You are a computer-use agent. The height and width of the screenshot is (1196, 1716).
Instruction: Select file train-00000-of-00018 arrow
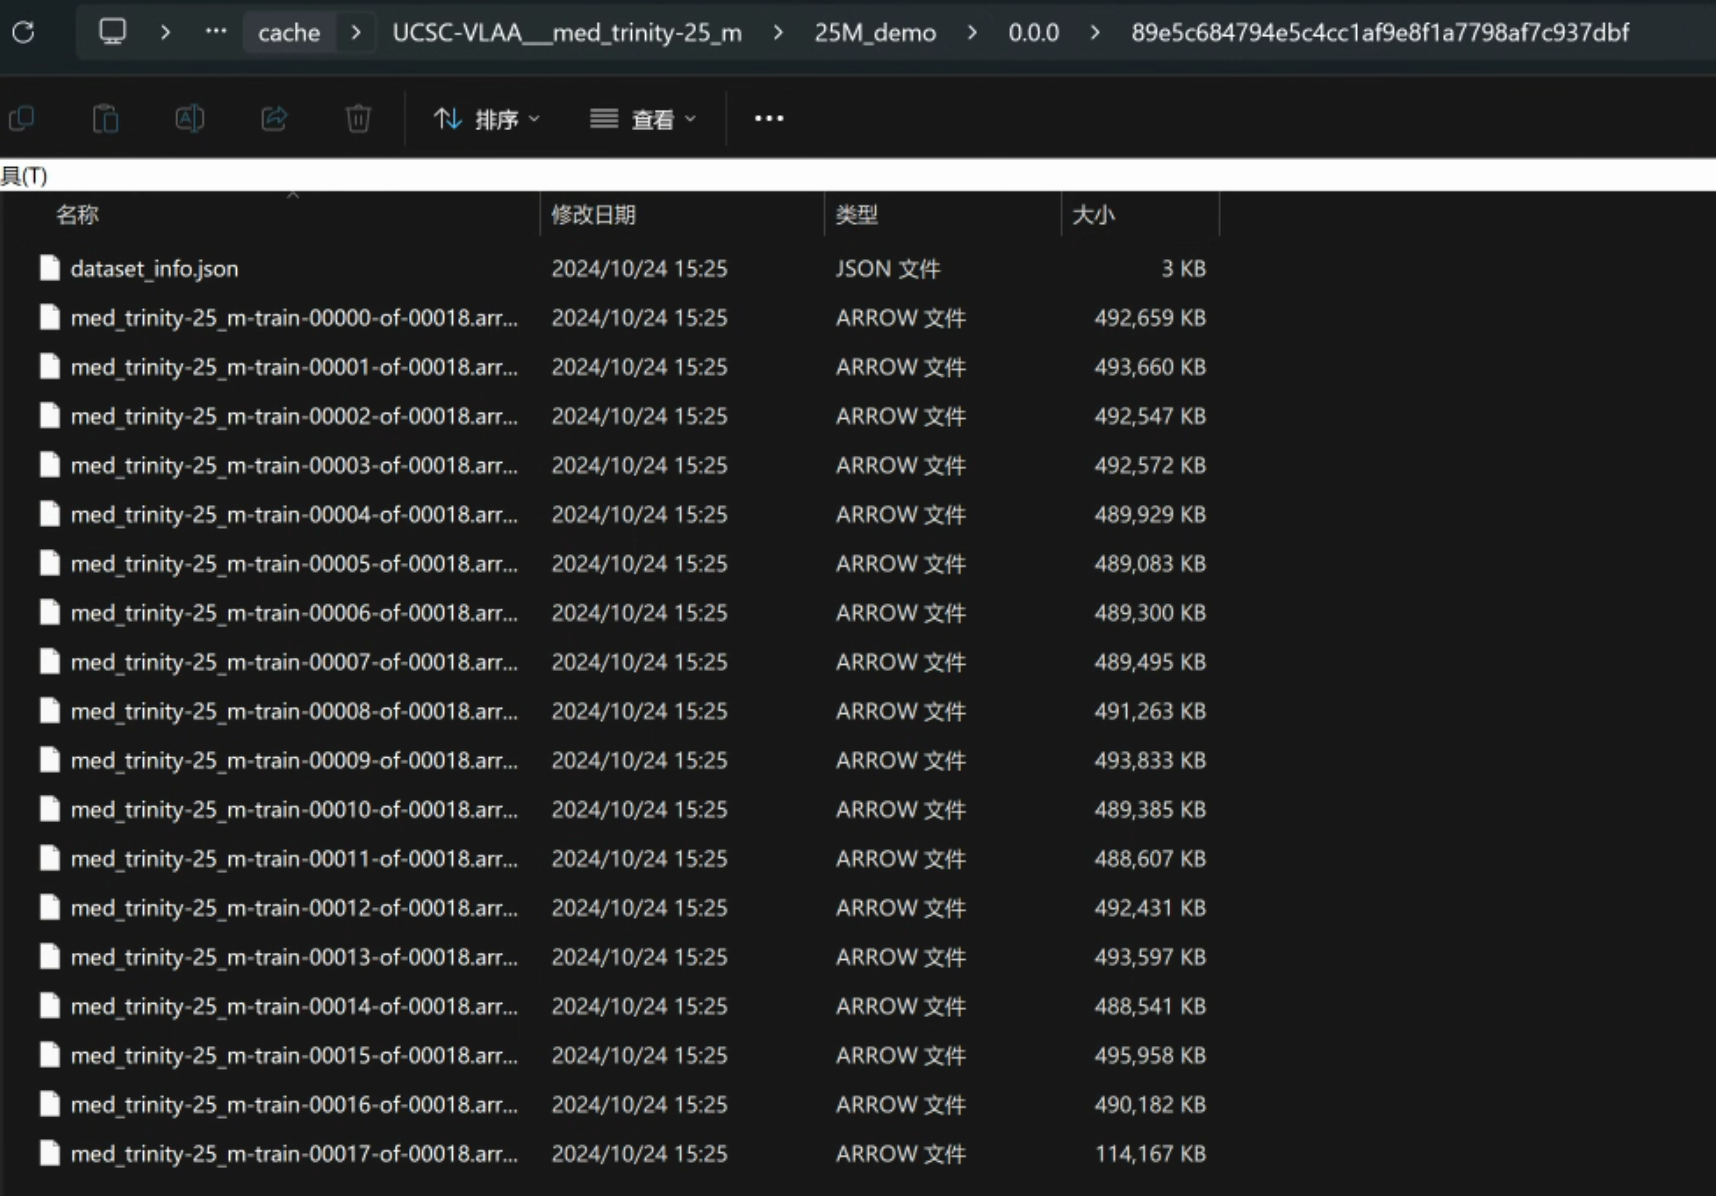pyautogui.click(x=294, y=318)
